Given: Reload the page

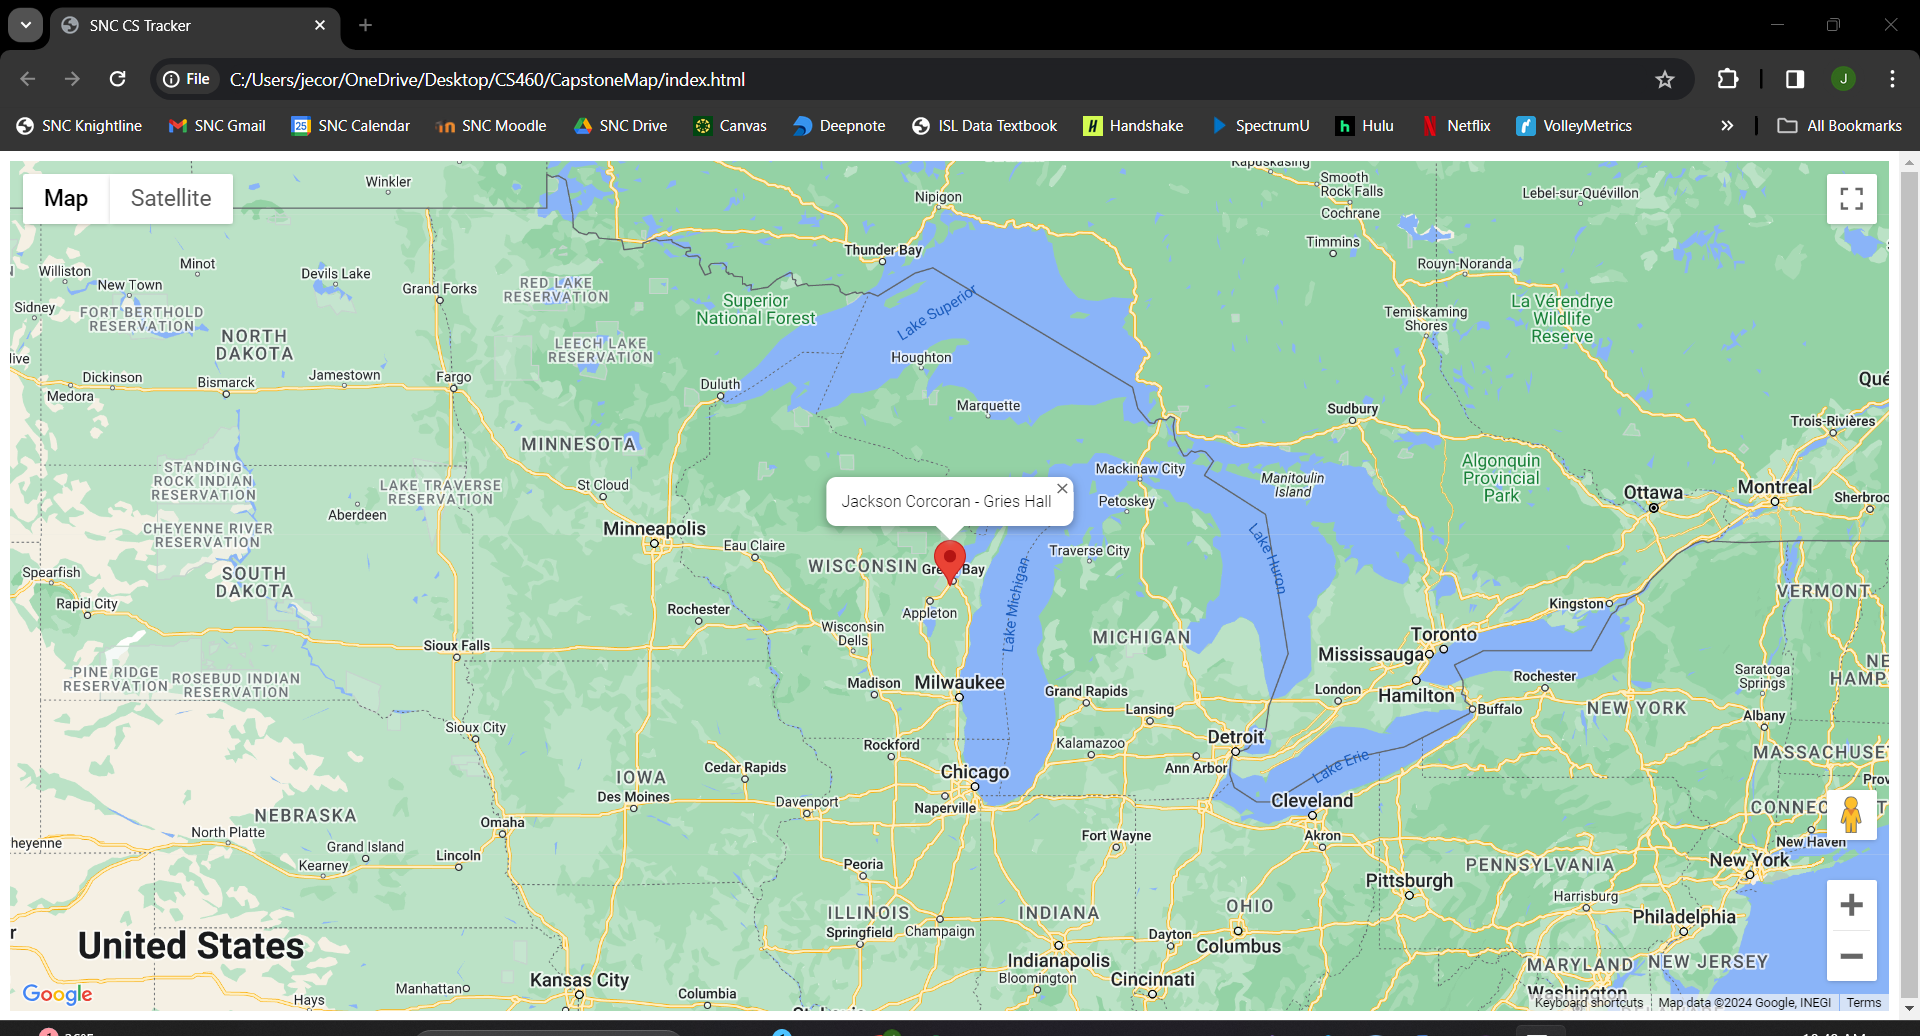Looking at the screenshot, I should point(118,80).
